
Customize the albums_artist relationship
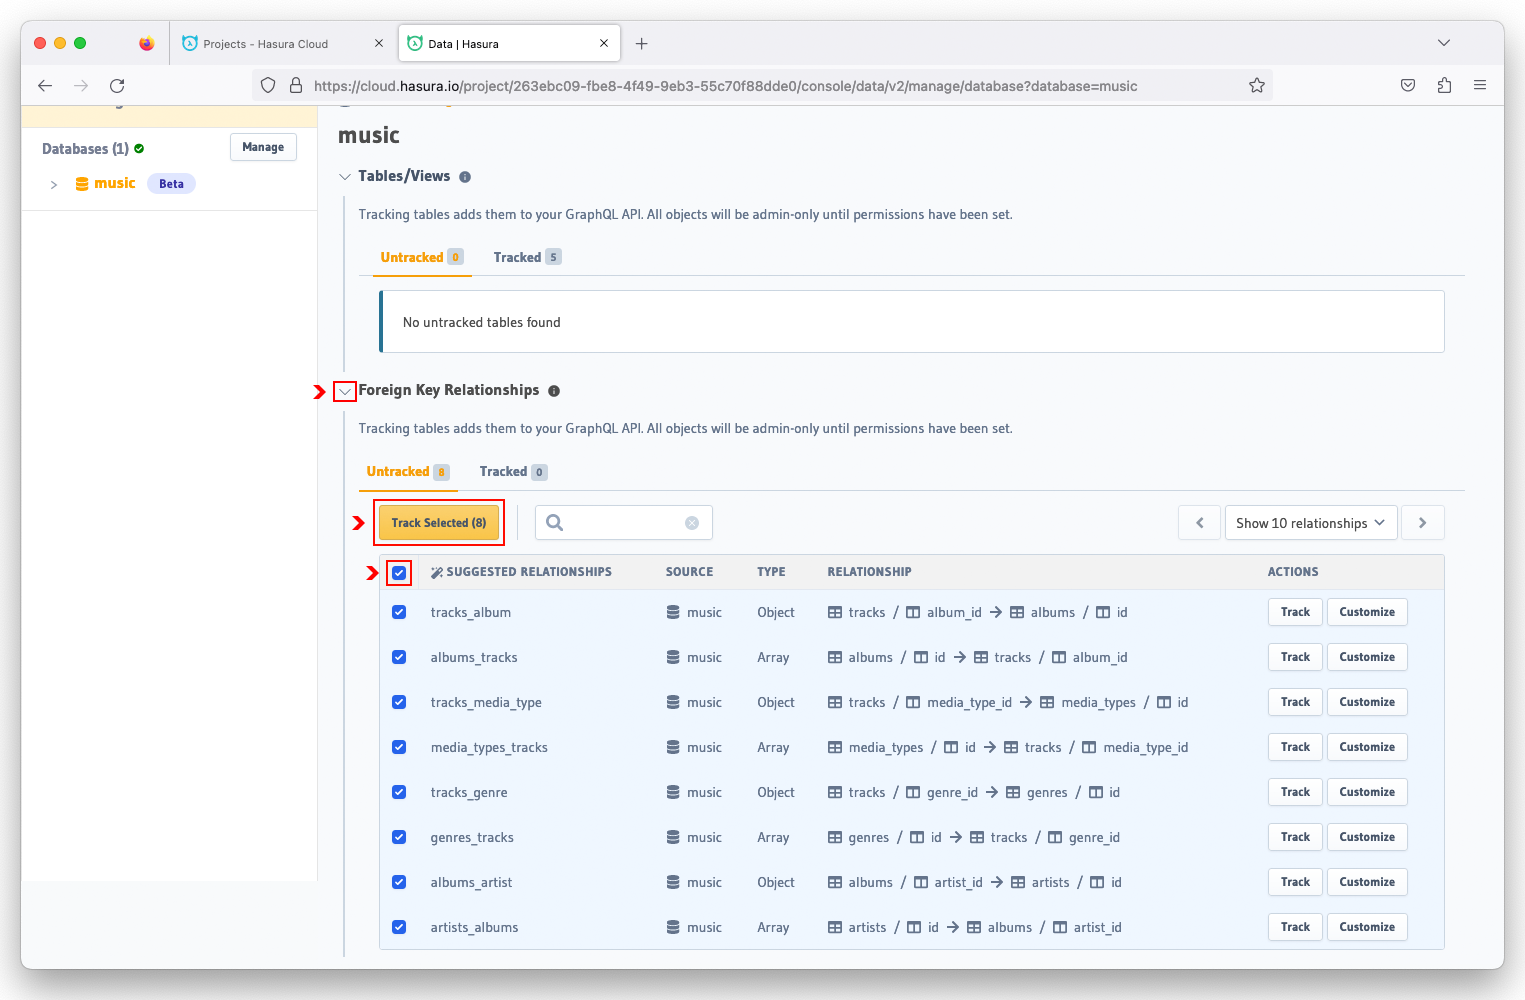(1366, 882)
